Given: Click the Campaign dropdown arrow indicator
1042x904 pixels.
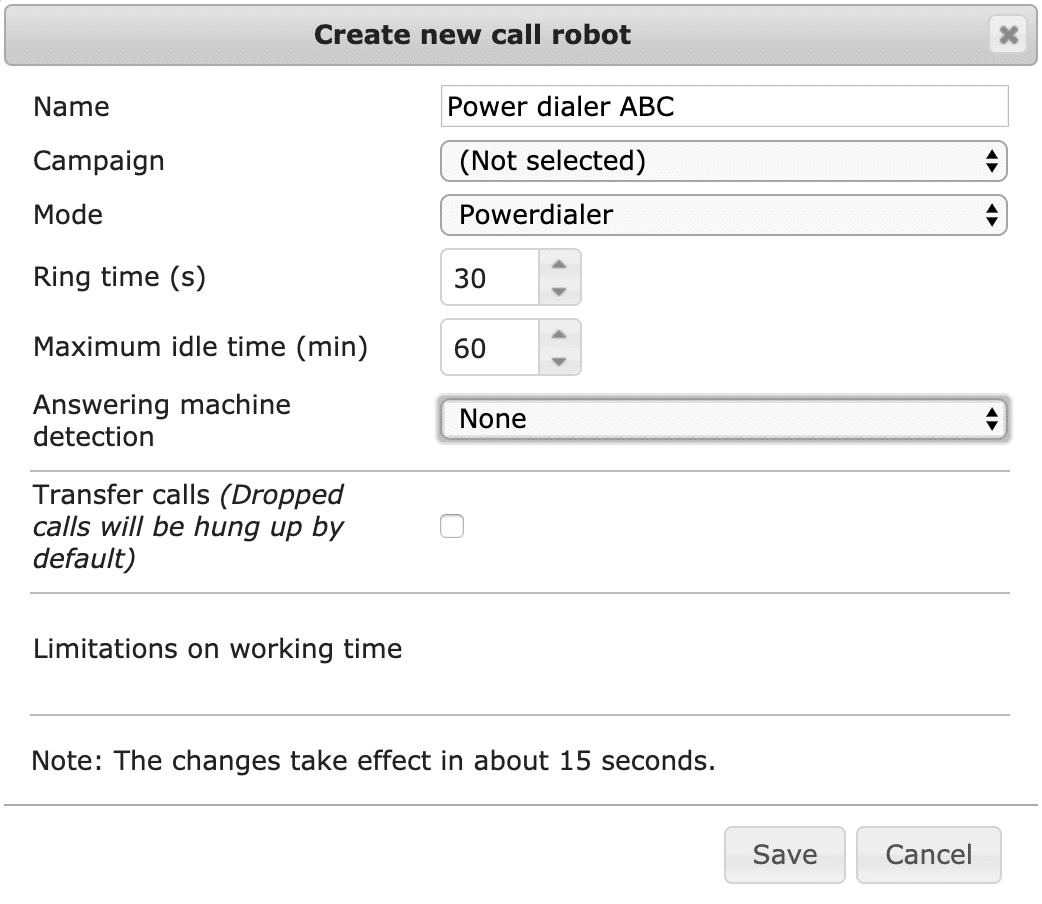Looking at the screenshot, I should 991,161.
